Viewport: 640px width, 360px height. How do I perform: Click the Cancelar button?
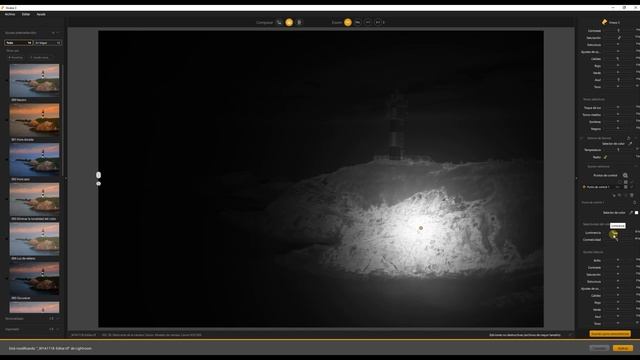coord(599,348)
